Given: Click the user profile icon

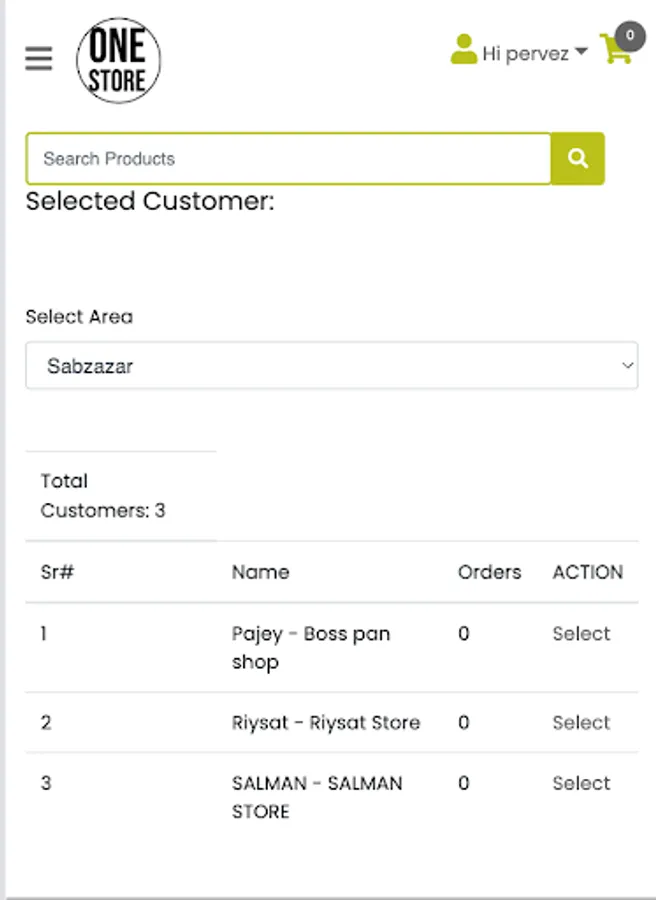Looking at the screenshot, I should (x=464, y=50).
